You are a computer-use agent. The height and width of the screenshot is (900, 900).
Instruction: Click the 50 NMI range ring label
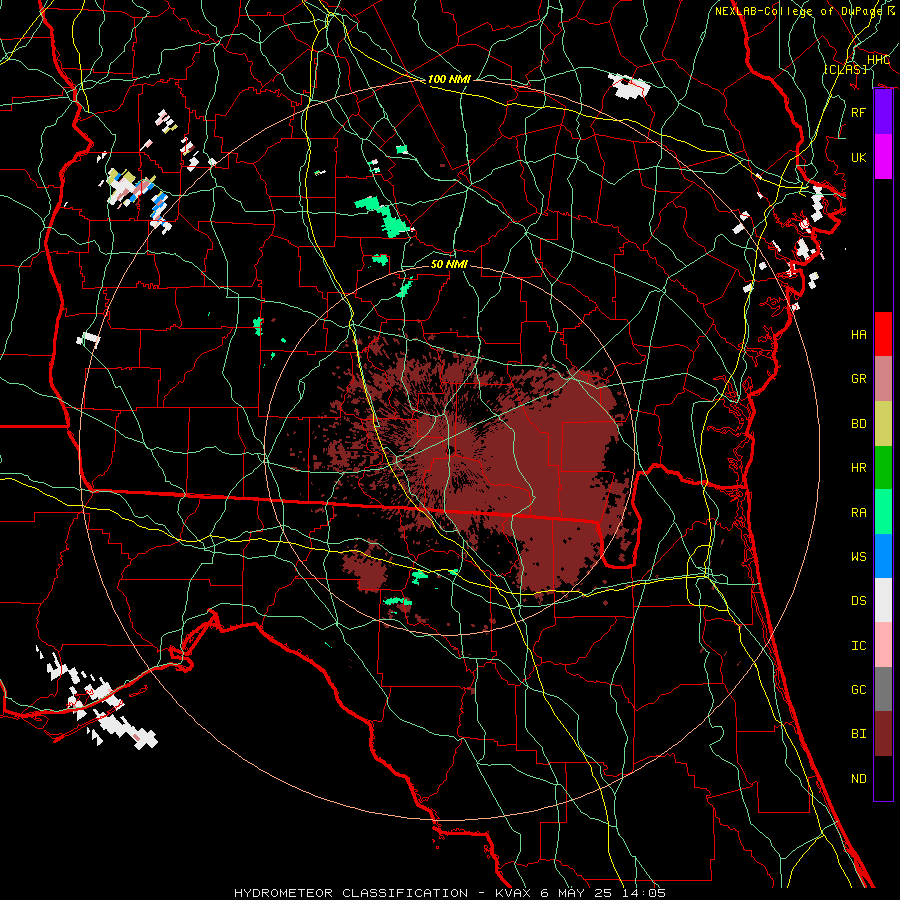(x=449, y=264)
